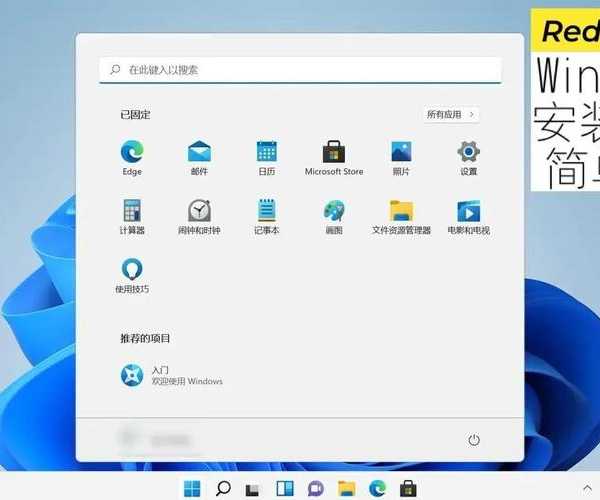Image resolution: width=600 pixels, height=500 pixels.
Task: Expand All apps (所有应用) list
Action: click(x=450, y=115)
